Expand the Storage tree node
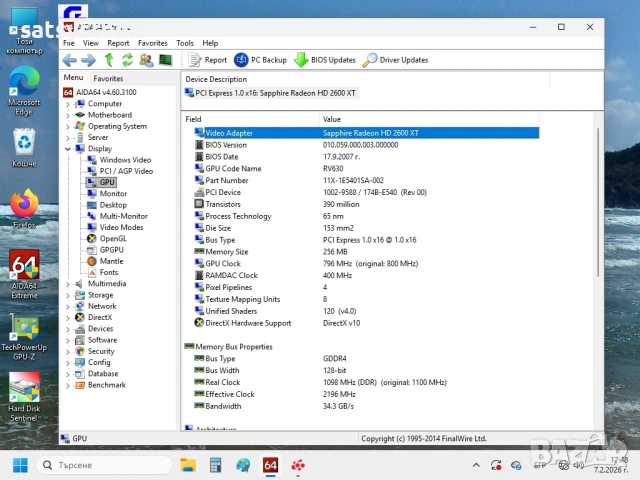 (68, 295)
